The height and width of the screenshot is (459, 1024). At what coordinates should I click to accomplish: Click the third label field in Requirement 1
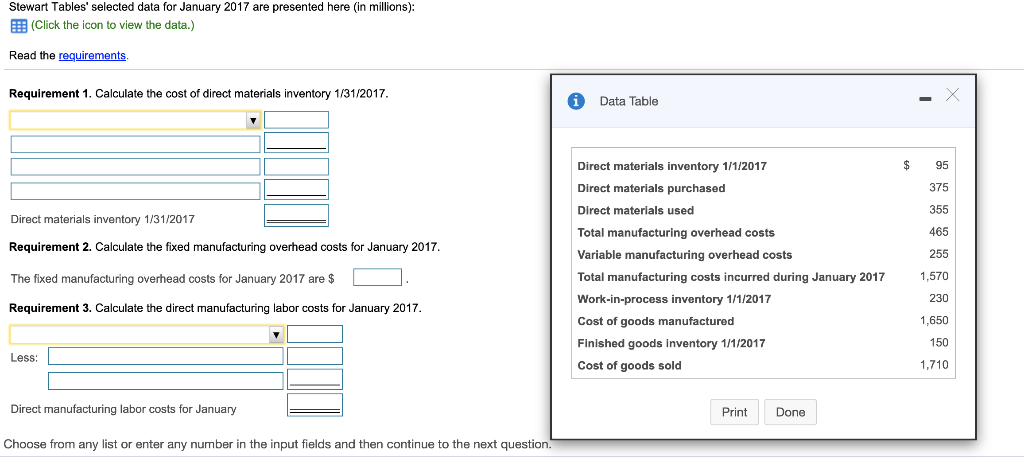click(135, 166)
